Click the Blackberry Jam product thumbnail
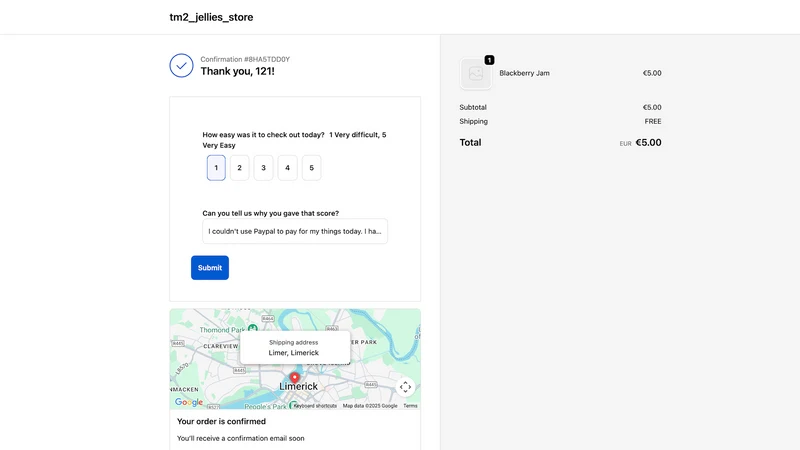Image resolution: width=800 pixels, height=450 pixels. tap(476, 73)
